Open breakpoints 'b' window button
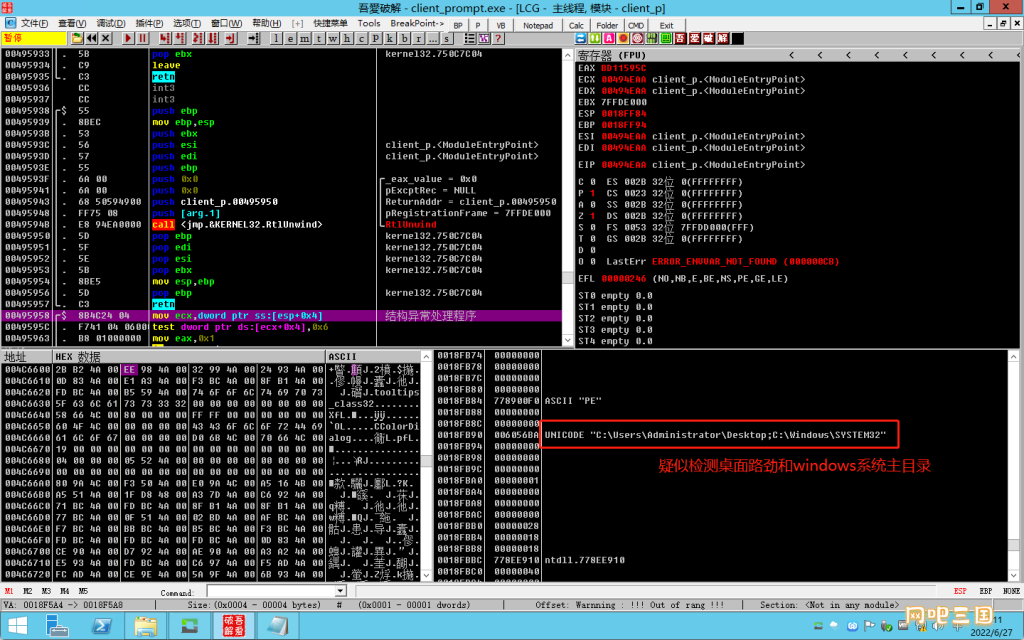1024x640 pixels. click(x=404, y=39)
